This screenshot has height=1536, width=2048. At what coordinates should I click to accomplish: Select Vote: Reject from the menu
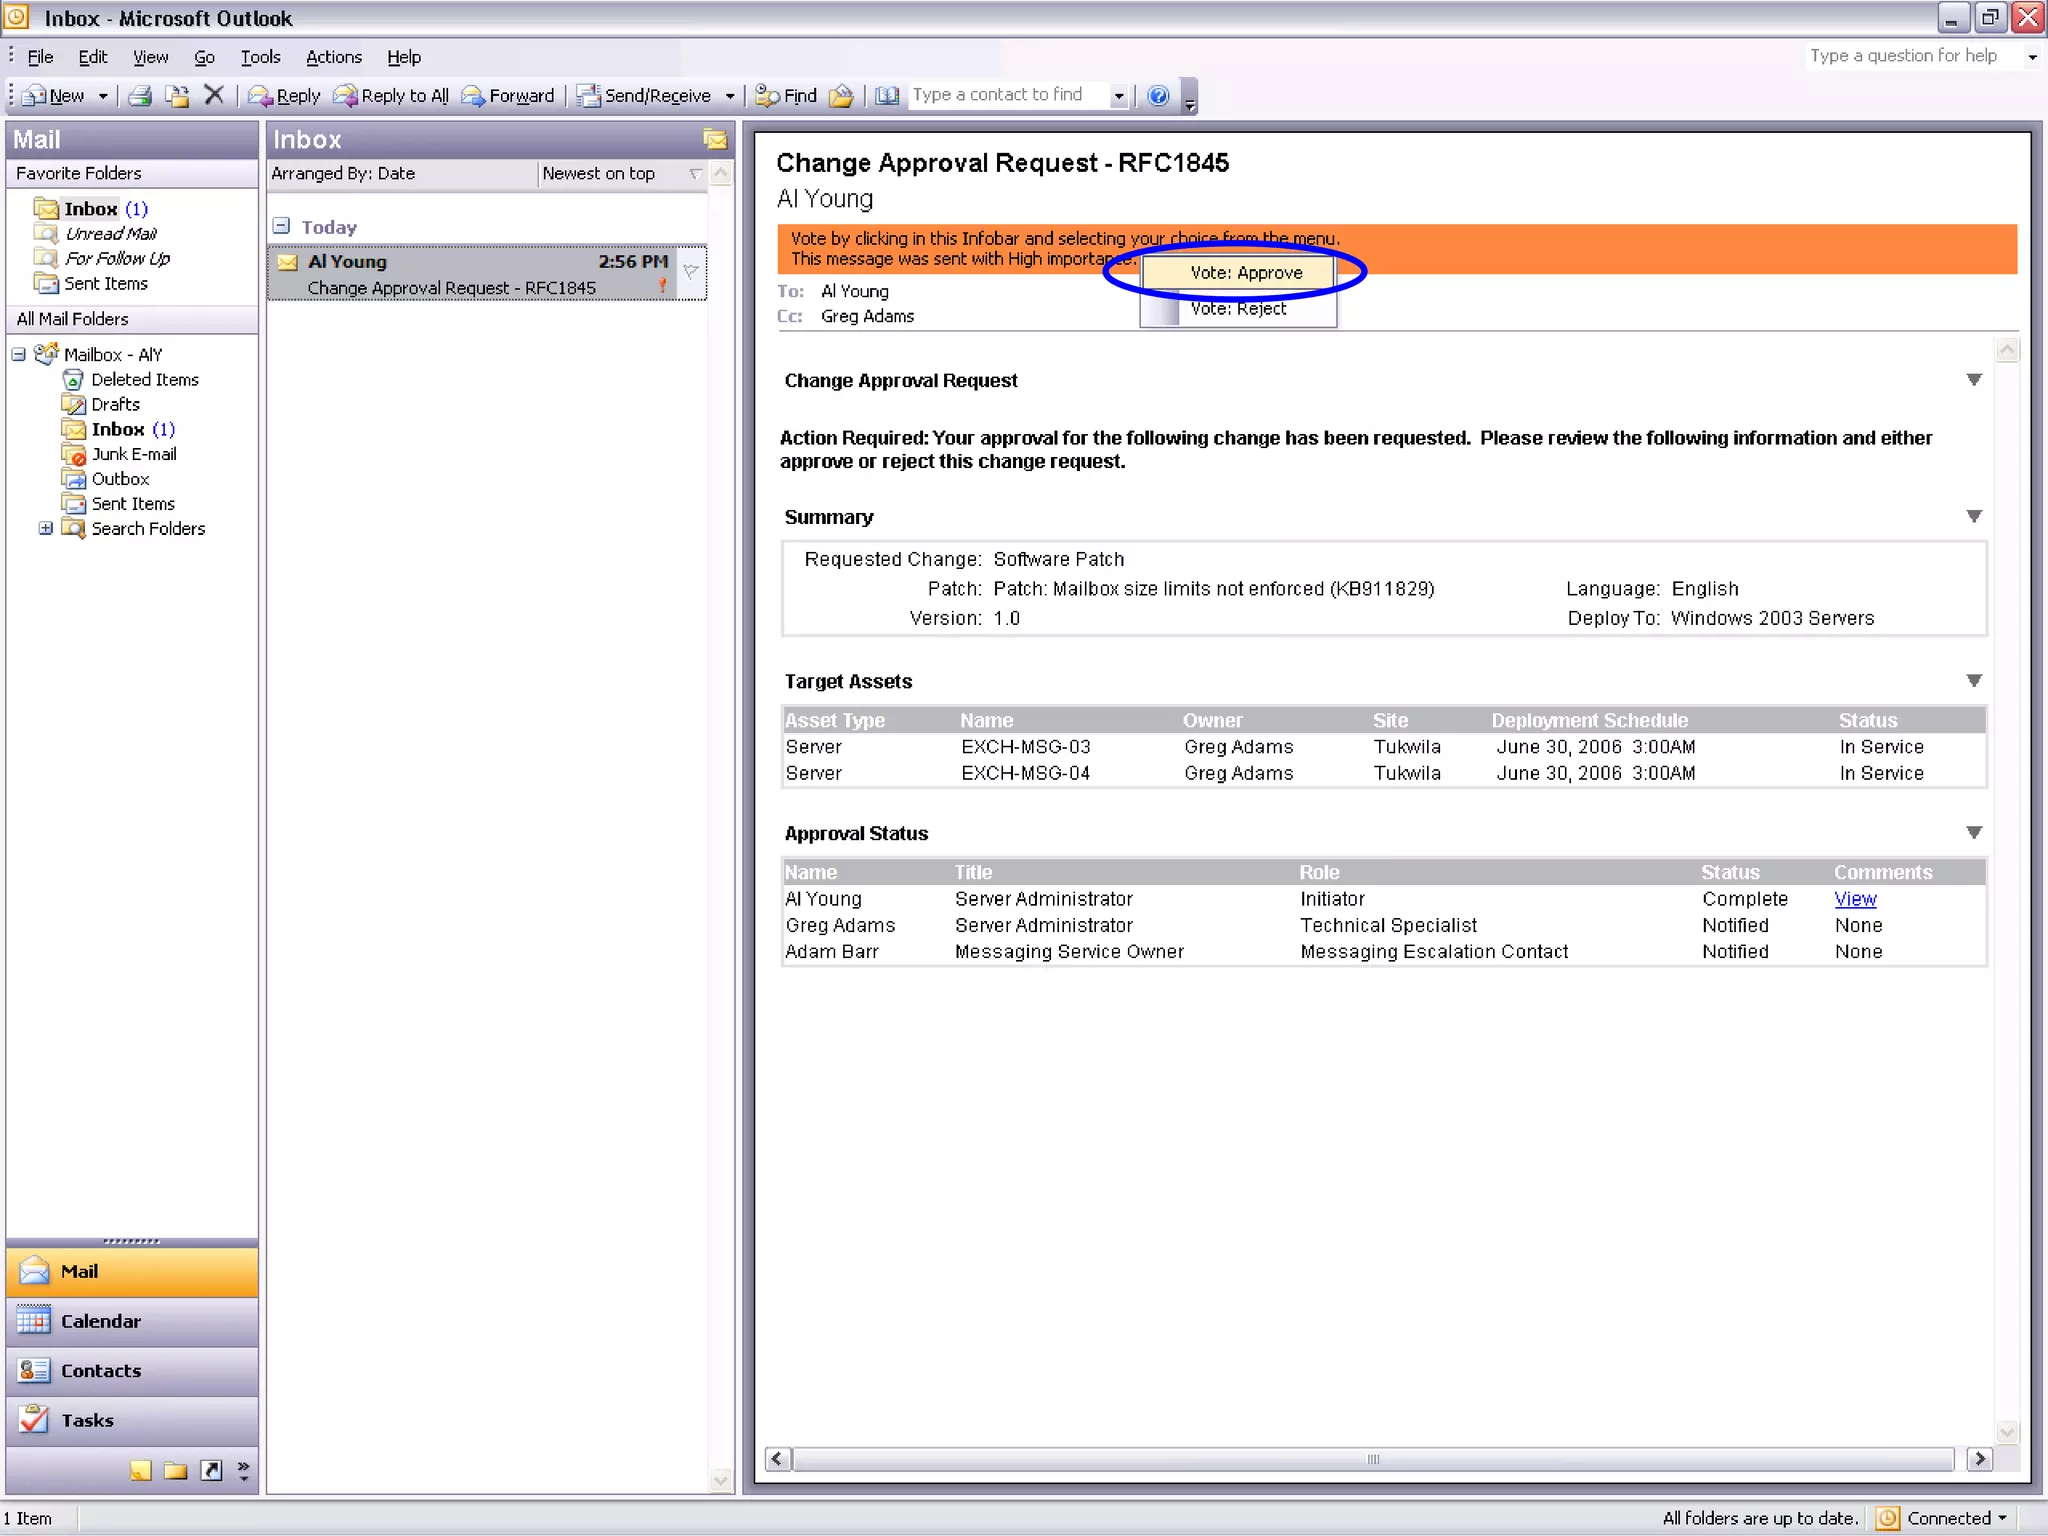click(1238, 309)
